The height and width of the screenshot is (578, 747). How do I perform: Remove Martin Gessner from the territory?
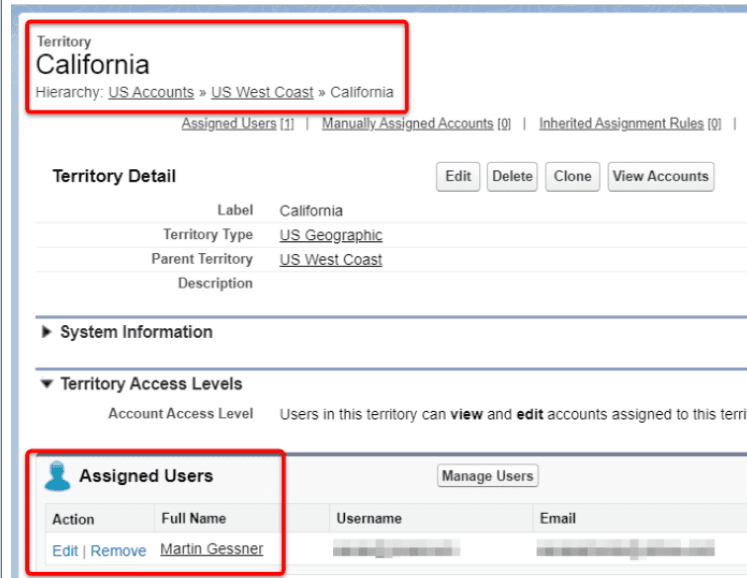coord(118,551)
